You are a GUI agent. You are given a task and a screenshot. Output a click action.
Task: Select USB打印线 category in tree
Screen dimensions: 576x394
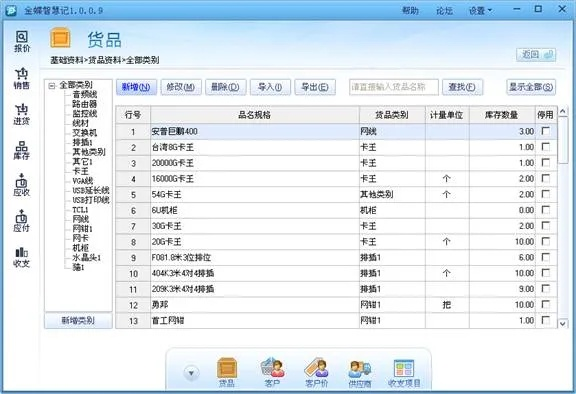point(91,200)
